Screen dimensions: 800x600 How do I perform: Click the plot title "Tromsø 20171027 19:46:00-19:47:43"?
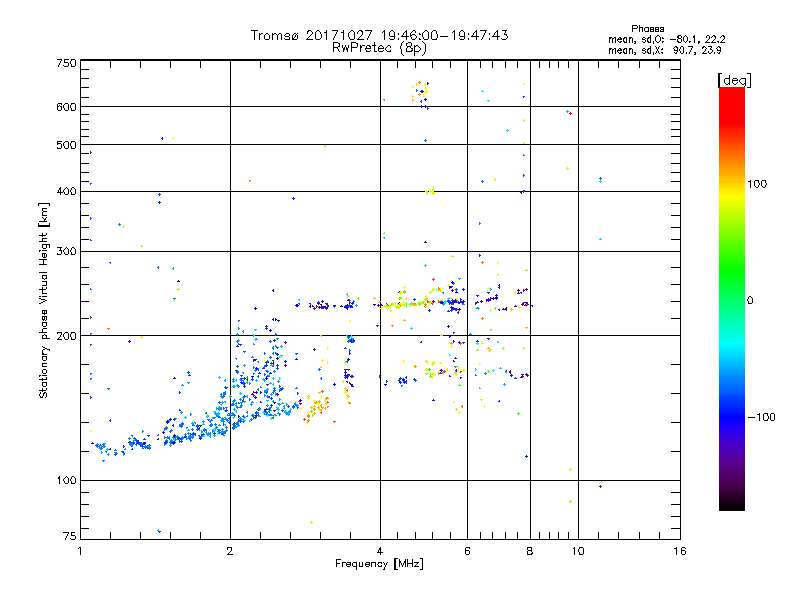379,35
